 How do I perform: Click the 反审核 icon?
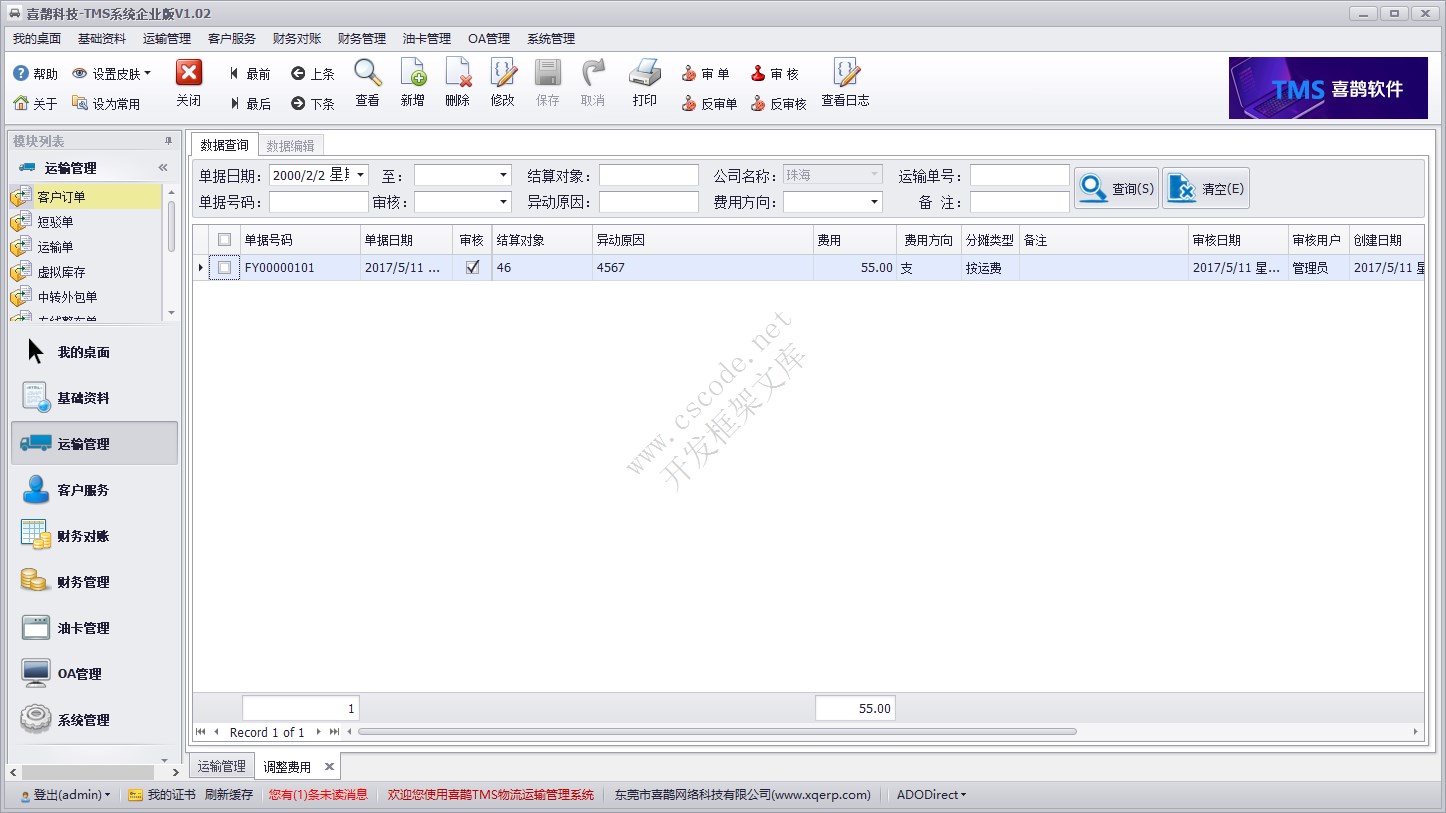tap(778, 104)
